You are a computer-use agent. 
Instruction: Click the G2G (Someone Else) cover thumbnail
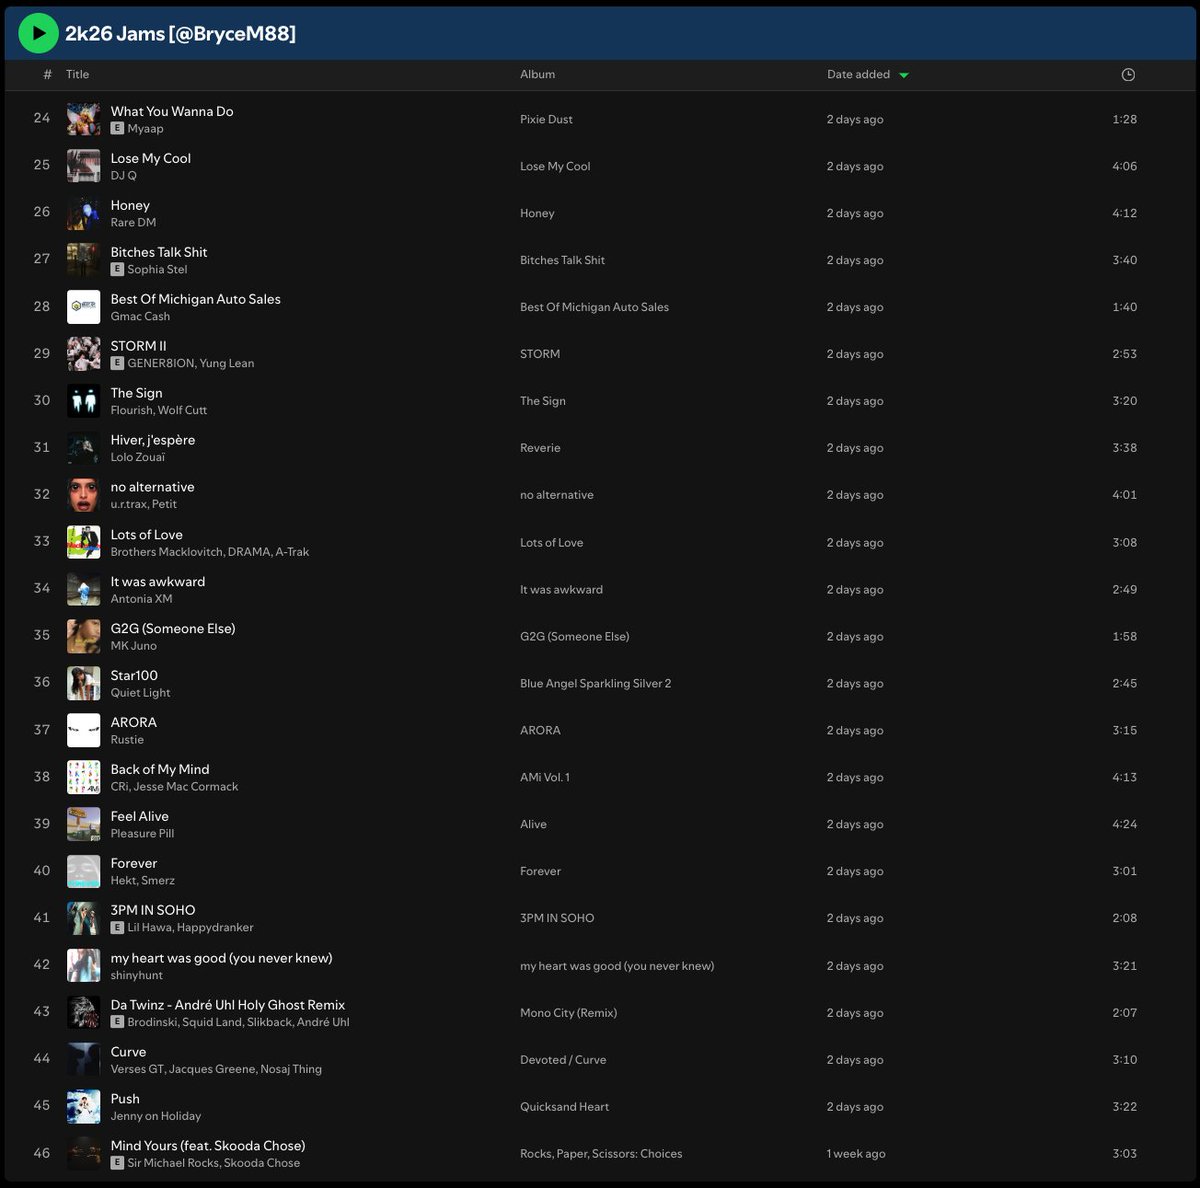click(83, 636)
